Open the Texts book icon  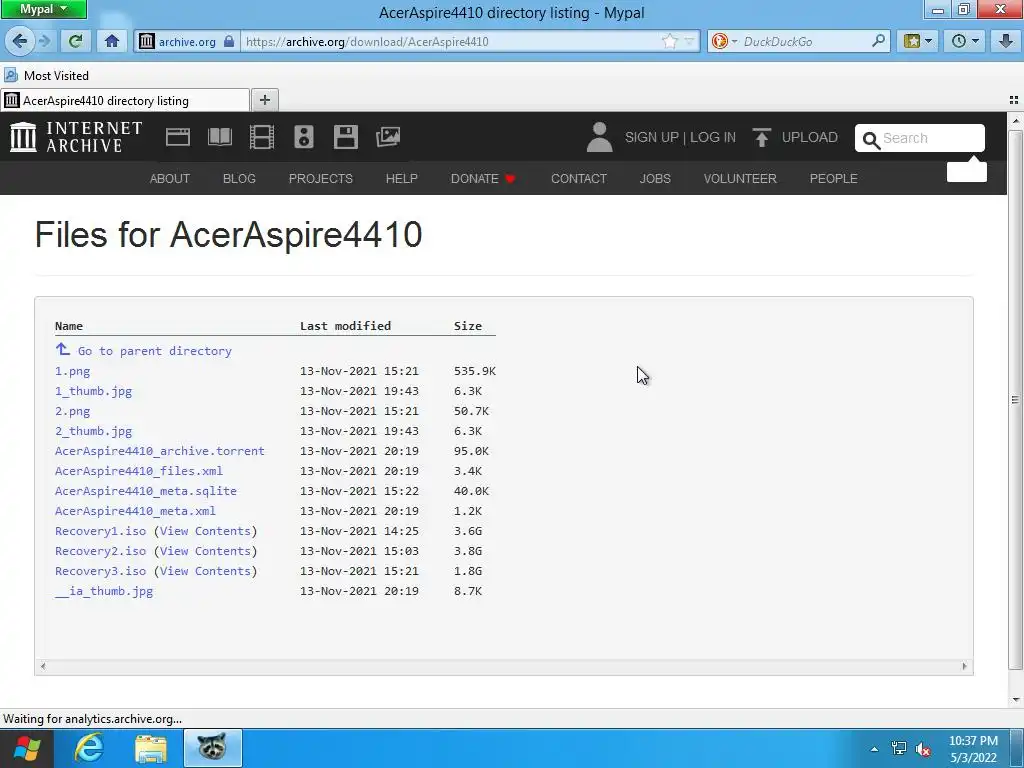pos(219,137)
